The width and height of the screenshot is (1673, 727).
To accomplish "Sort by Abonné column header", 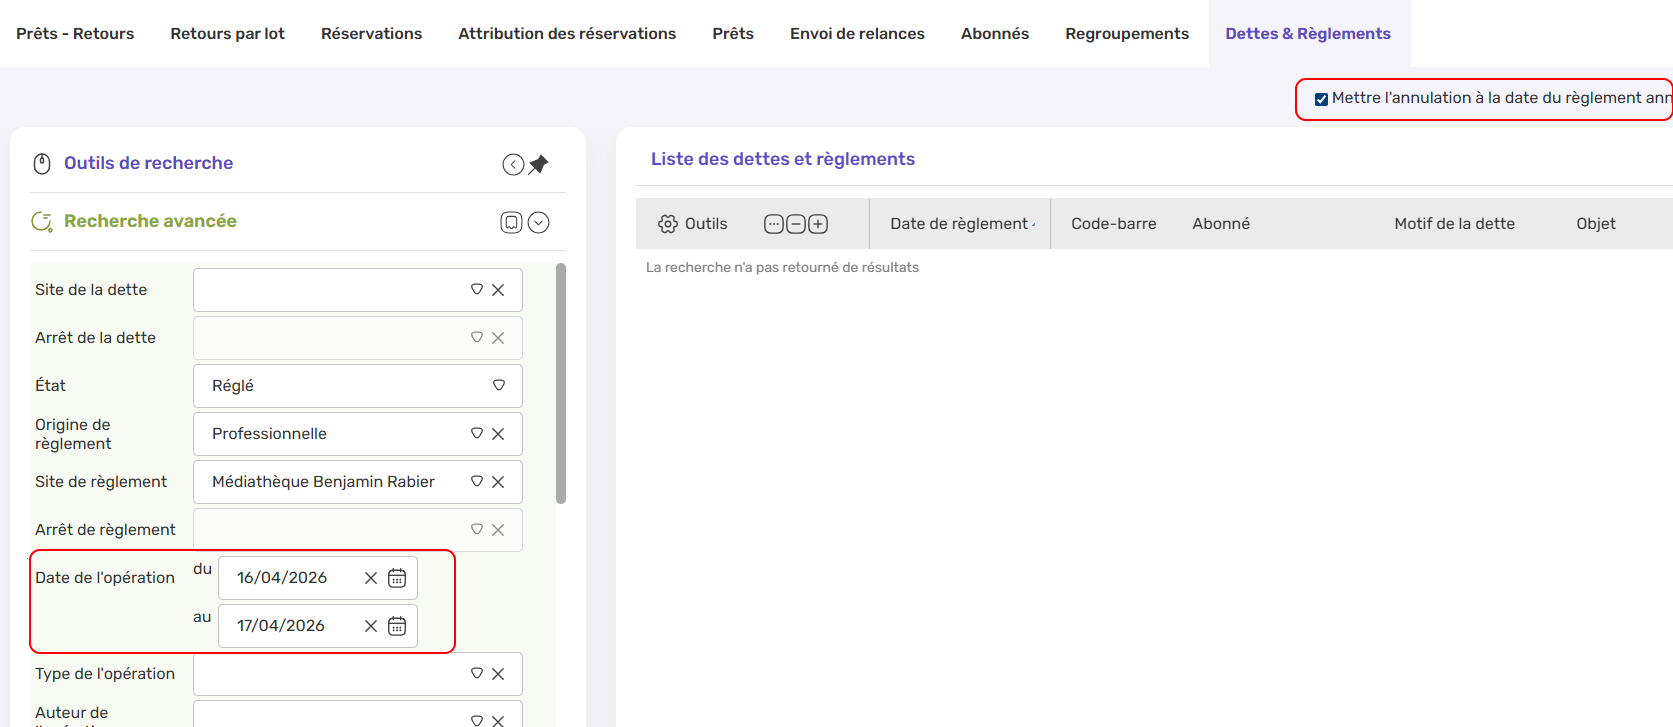I will tap(1221, 224).
